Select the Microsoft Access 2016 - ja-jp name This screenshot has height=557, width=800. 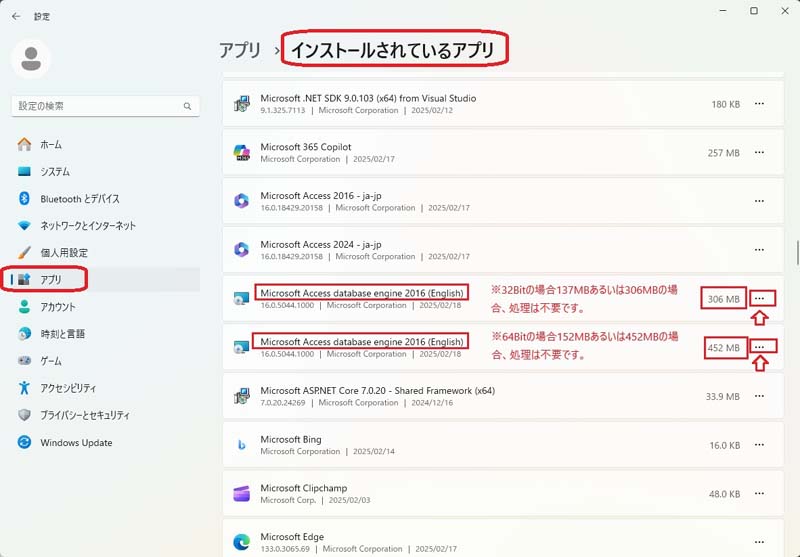[321, 195]
